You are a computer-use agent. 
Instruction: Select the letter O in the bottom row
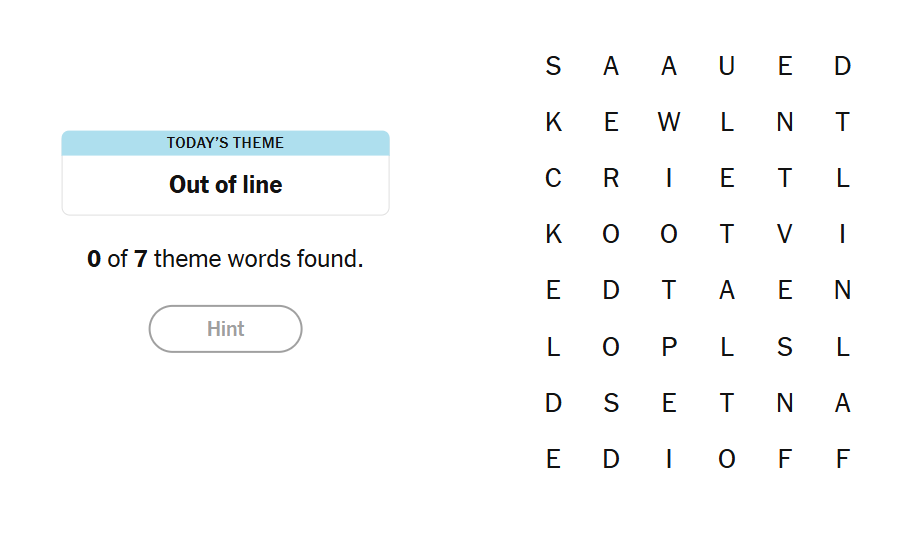727,459
